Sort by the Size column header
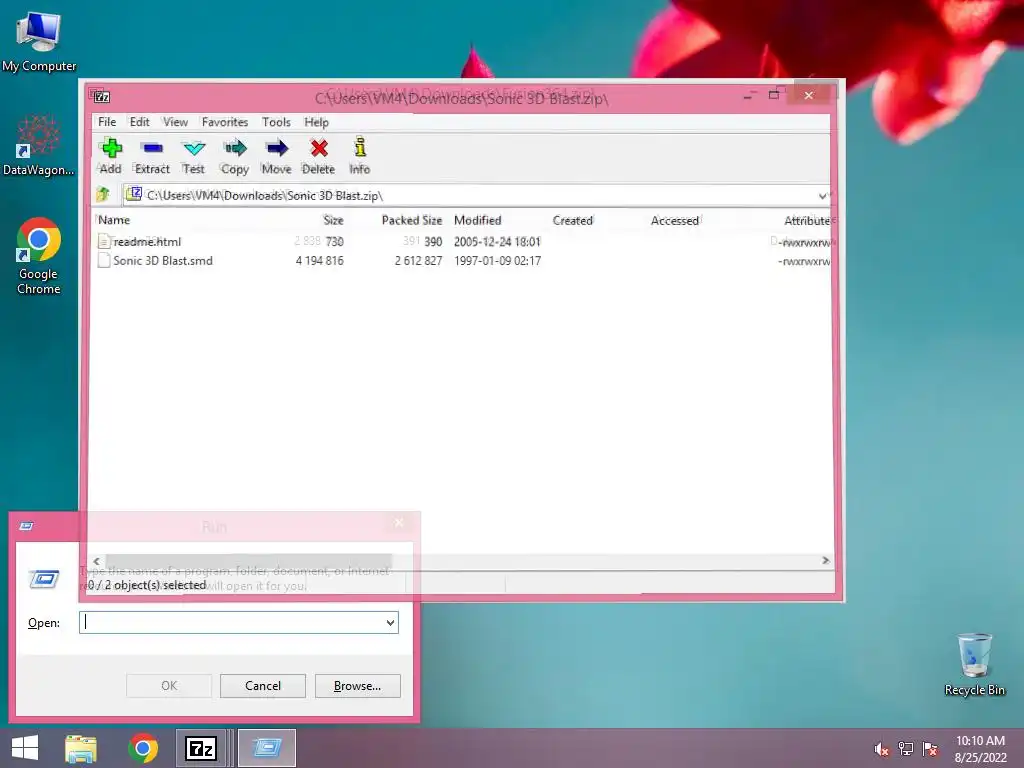This screenshot has width=1024, height=768. [333, 220]
